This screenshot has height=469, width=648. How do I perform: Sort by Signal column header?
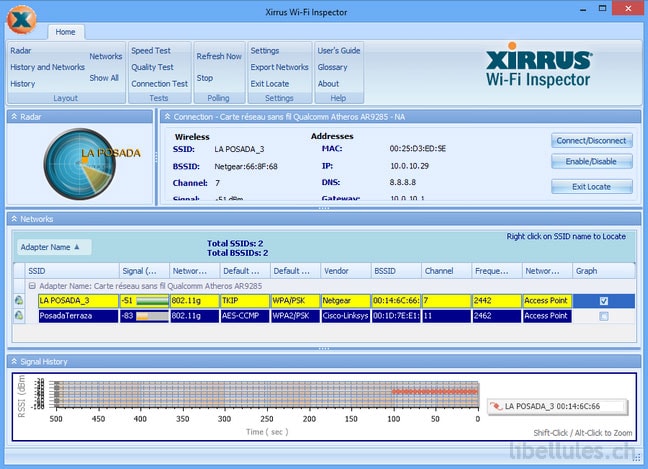click(x=144, y=271)
